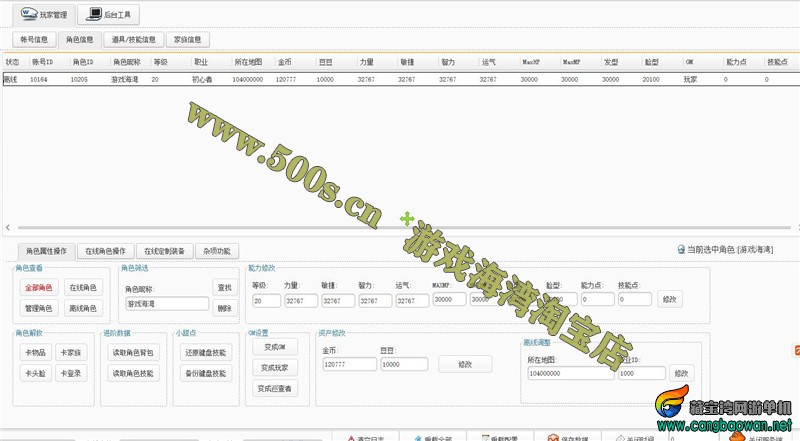Click the 所在地图 column header
The width and height of the screenshot is (800, 441).
tap(248, 62)
